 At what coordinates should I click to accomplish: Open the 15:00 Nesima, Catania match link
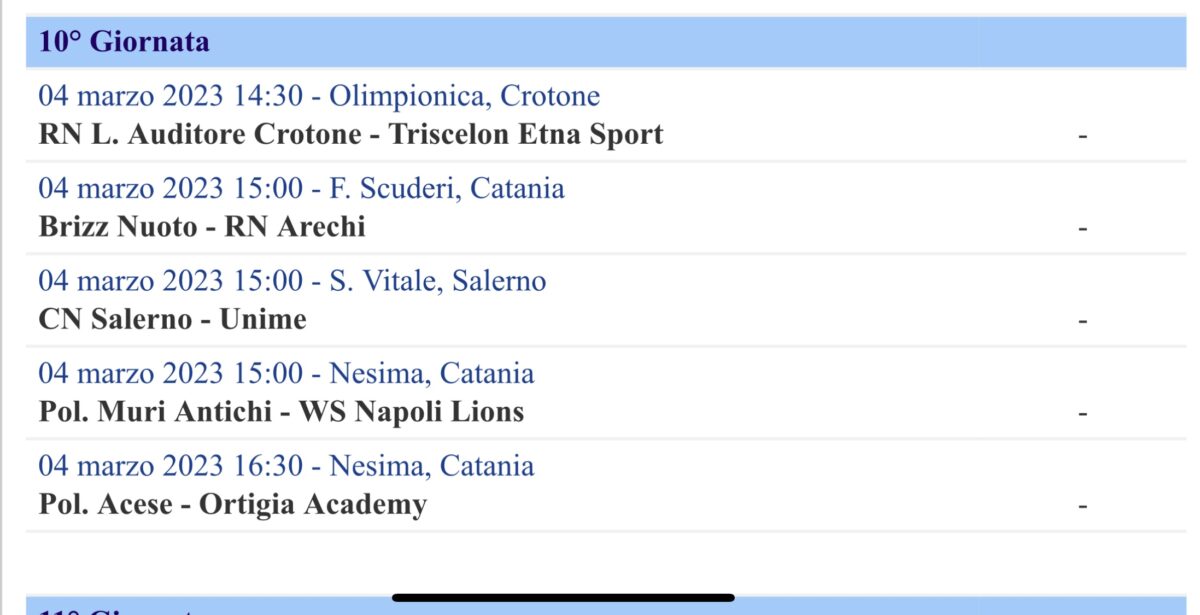pyautogui.click(x=286, y=373)
